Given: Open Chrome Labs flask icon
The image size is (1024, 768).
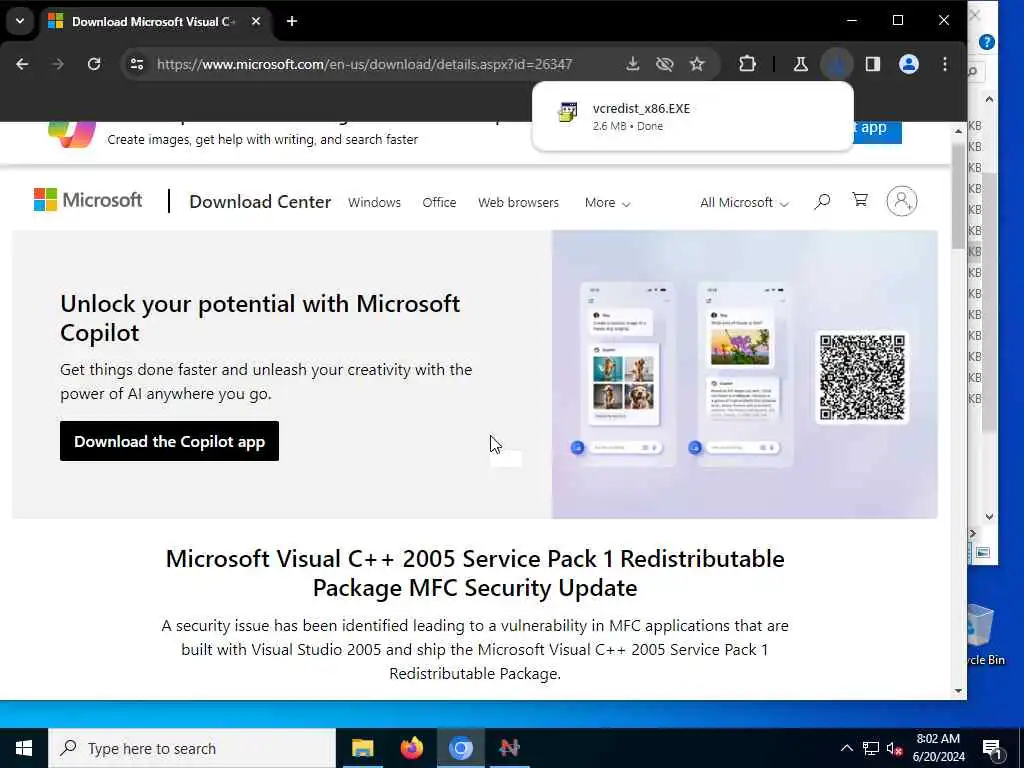Looking at the screenshot, I should pyautogui.click(x=800, y=64).
